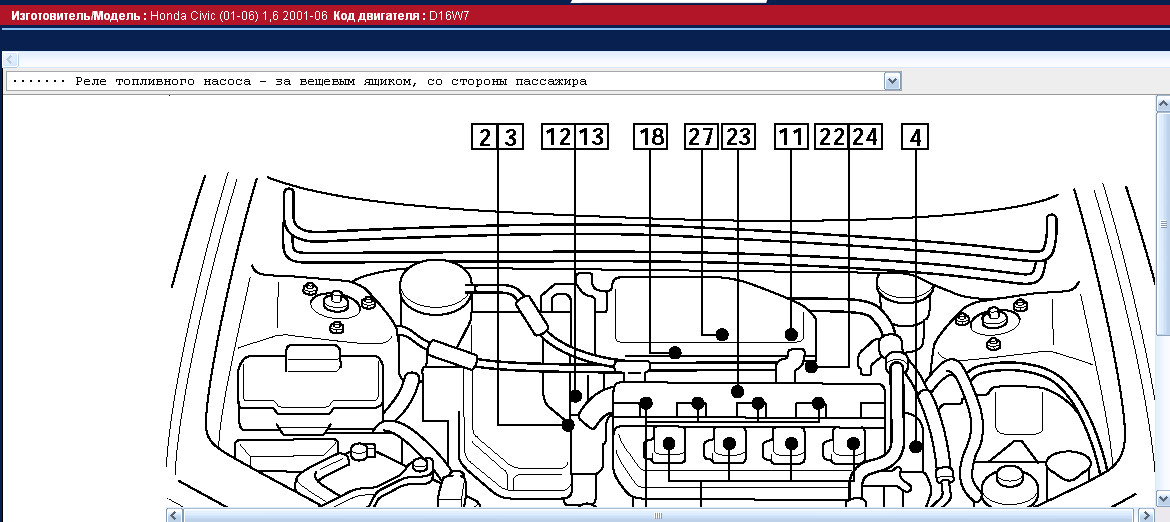Viewport: 1170px width, 522px height.
Task: Select component label 3 in the diagram
Action: click(x=510, y=136)
